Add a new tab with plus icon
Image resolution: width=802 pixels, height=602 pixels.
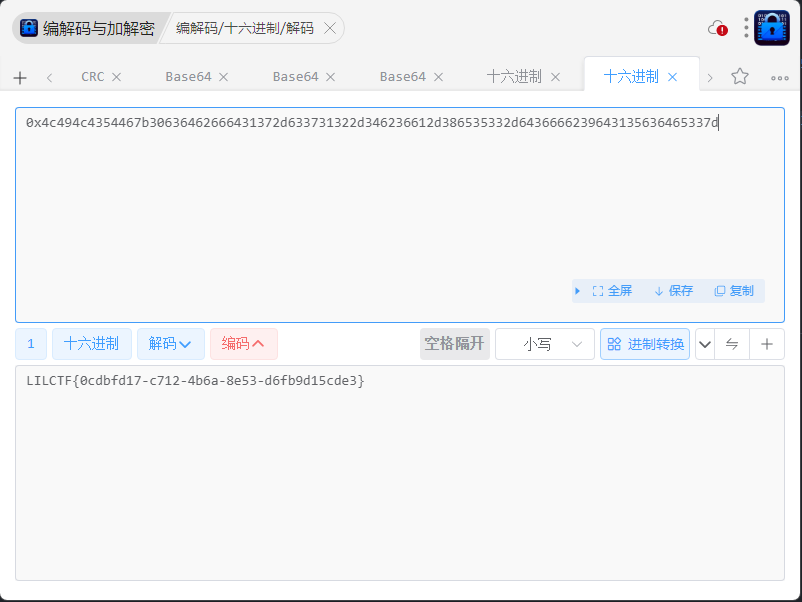tap(20, 78)
